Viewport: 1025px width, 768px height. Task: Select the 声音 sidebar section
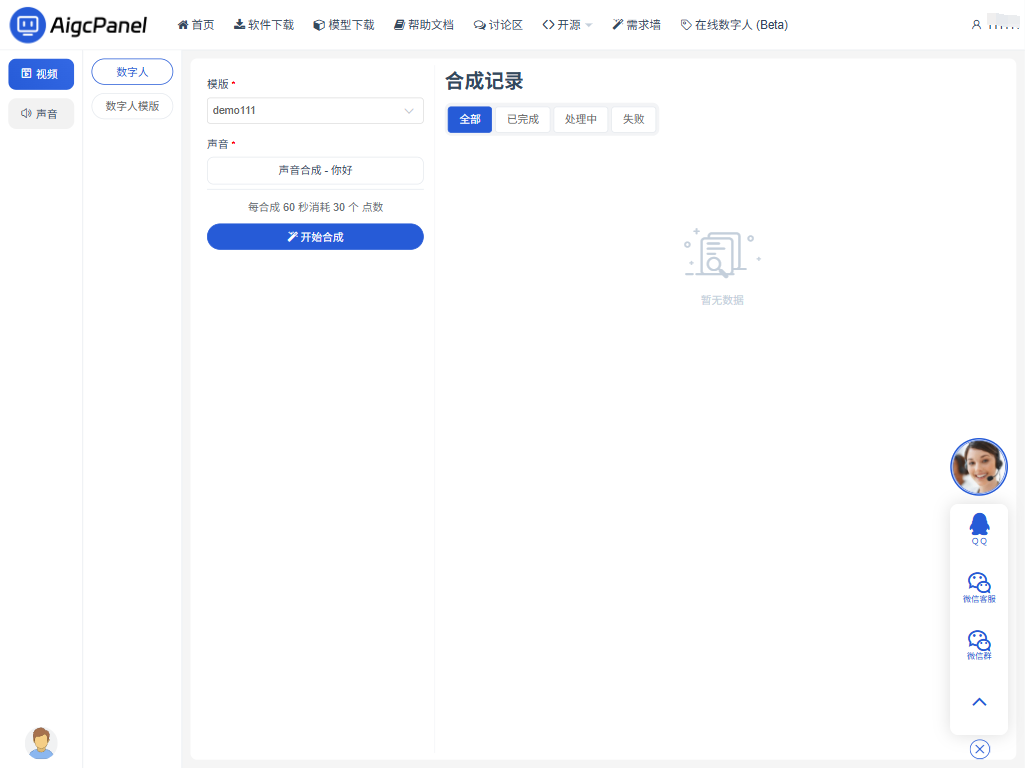[x=41, y=114]
